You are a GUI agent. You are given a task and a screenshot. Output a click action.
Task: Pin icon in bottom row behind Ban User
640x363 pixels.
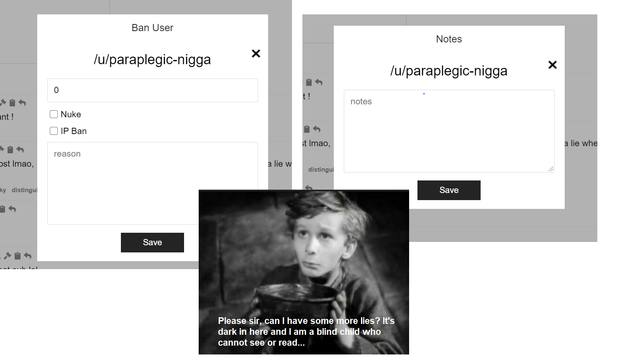[7, 256]
